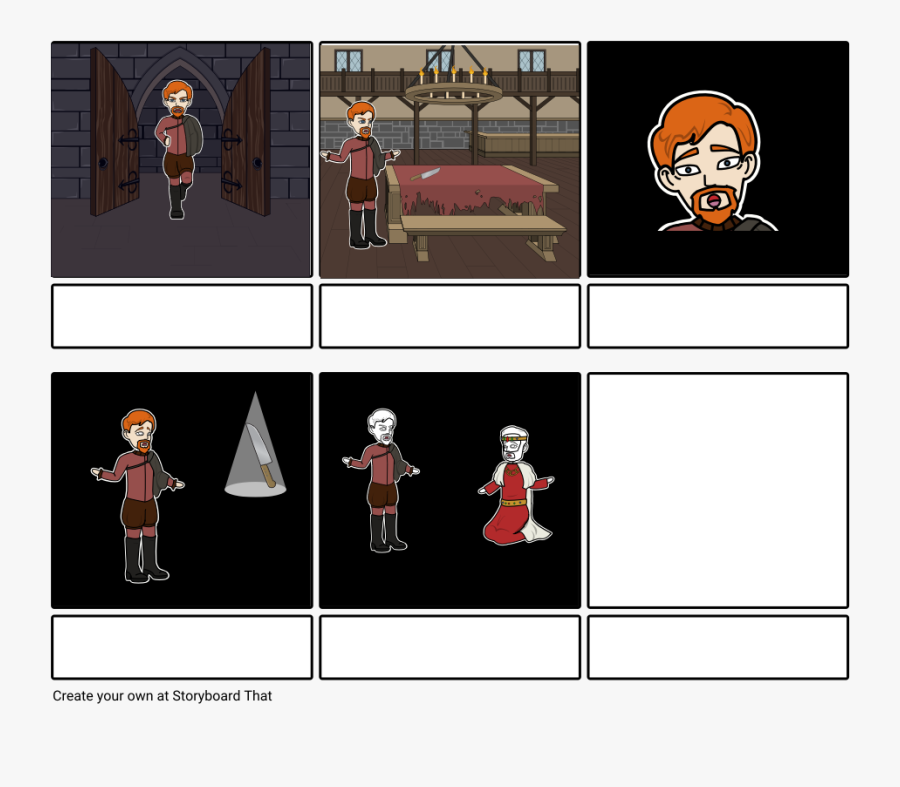
Task: Click the caption box below the ghost scene
Action: tap(448, 647)
